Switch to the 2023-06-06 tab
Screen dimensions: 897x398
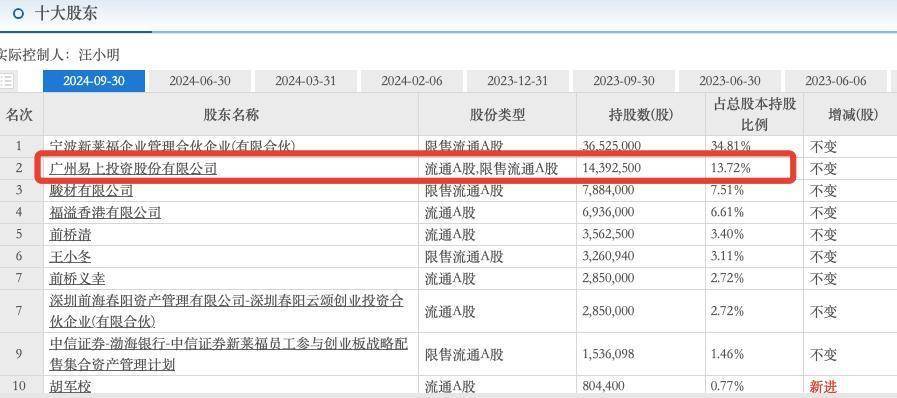pos(836,81)
